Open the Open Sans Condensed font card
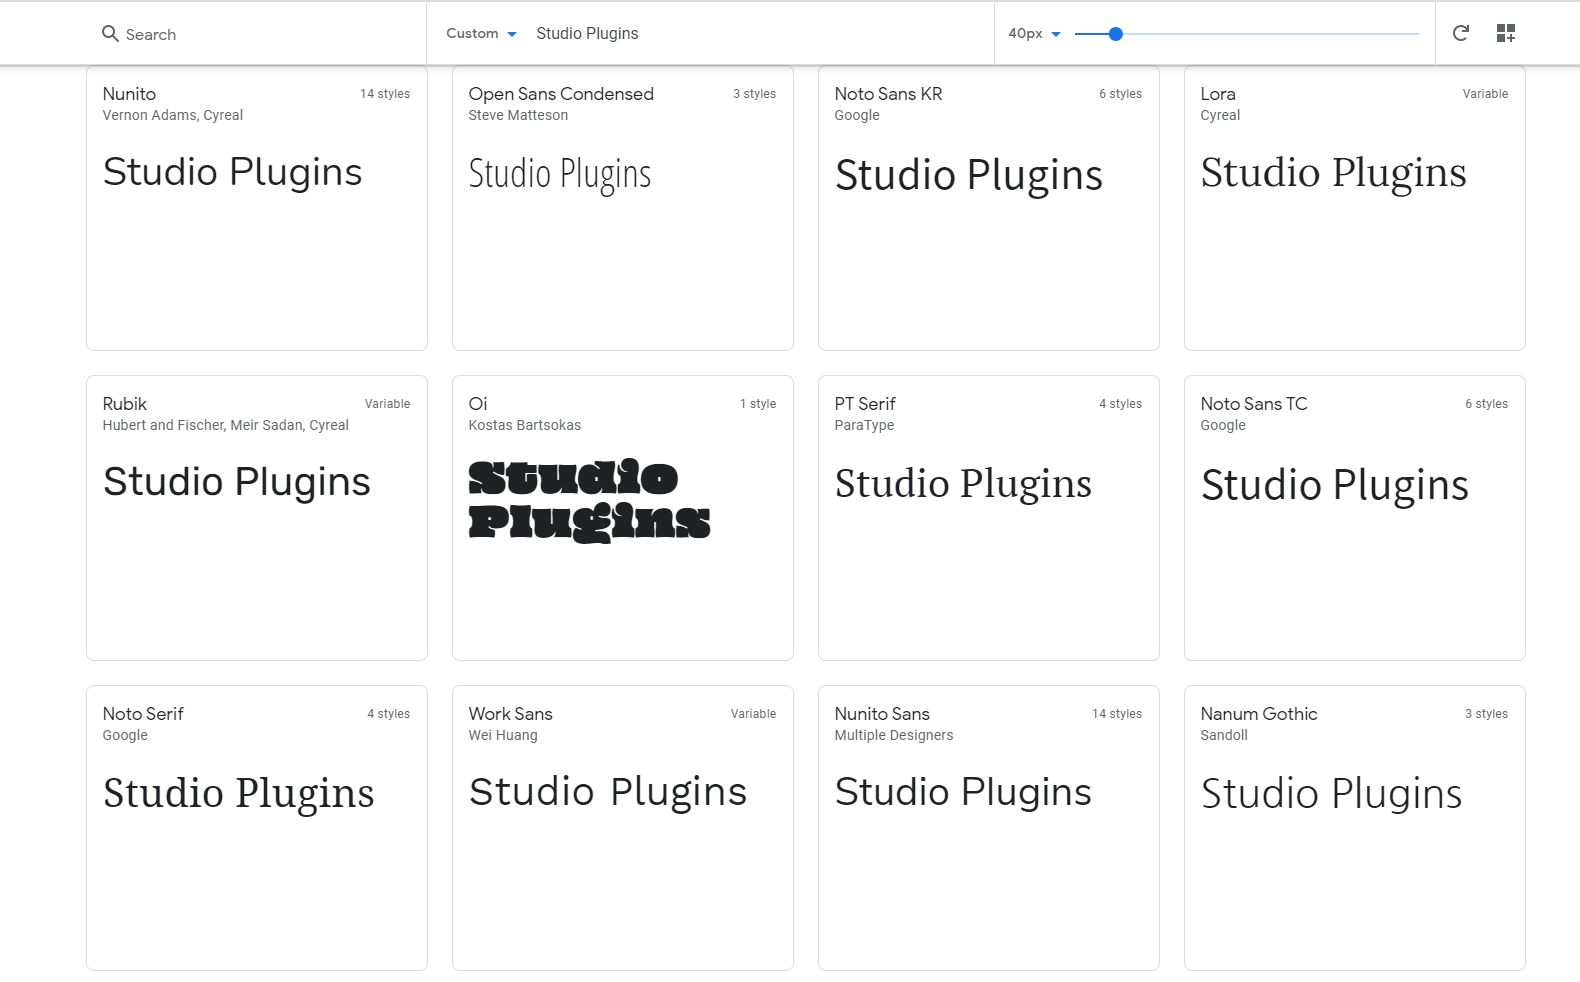This screenshot has height=982, width=1580. [623, 208]
